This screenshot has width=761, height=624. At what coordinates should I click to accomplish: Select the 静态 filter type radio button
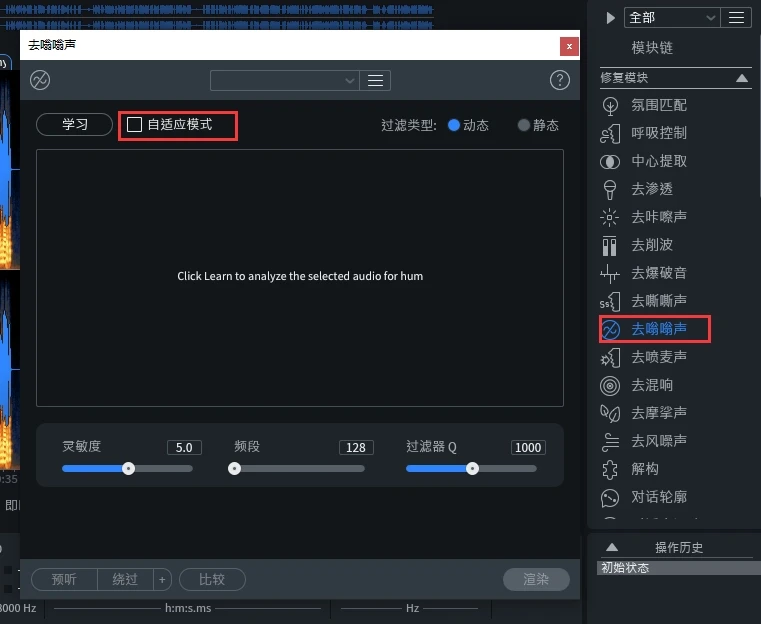[524, 125]
